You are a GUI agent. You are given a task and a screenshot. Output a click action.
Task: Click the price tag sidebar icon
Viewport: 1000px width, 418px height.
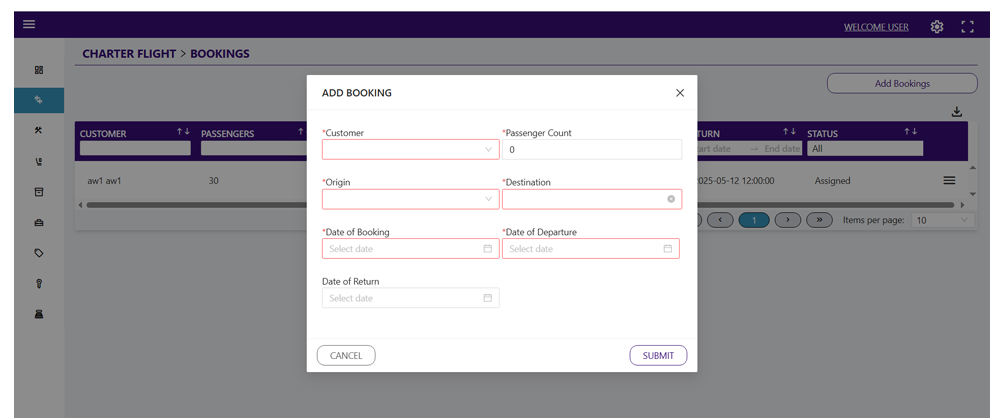click(39, 253)
